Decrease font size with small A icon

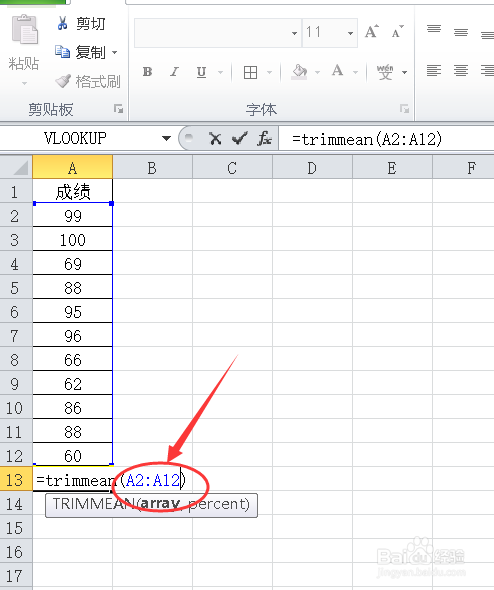pos(397,32)
